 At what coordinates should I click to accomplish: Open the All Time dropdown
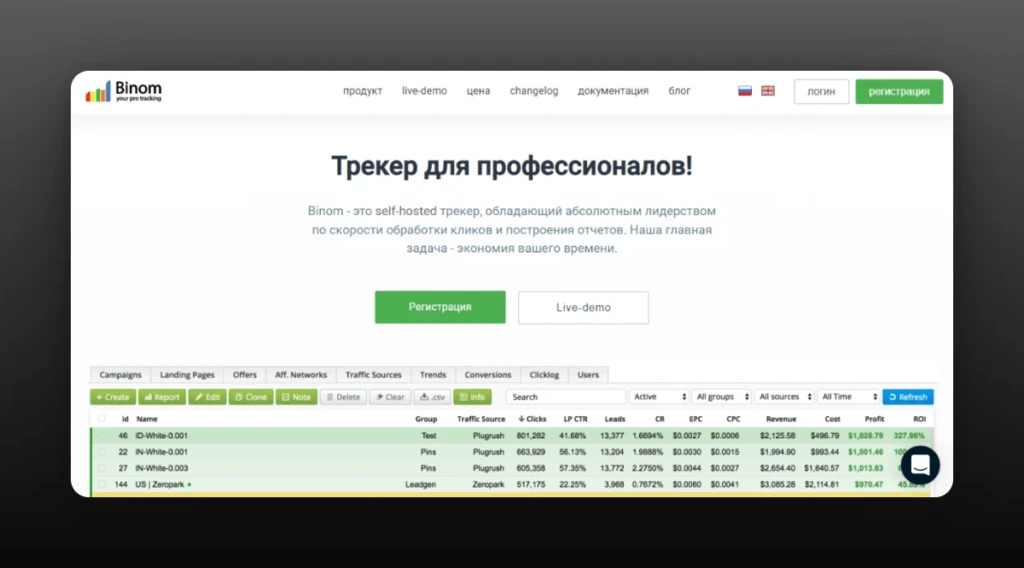[x=848, y=397]
